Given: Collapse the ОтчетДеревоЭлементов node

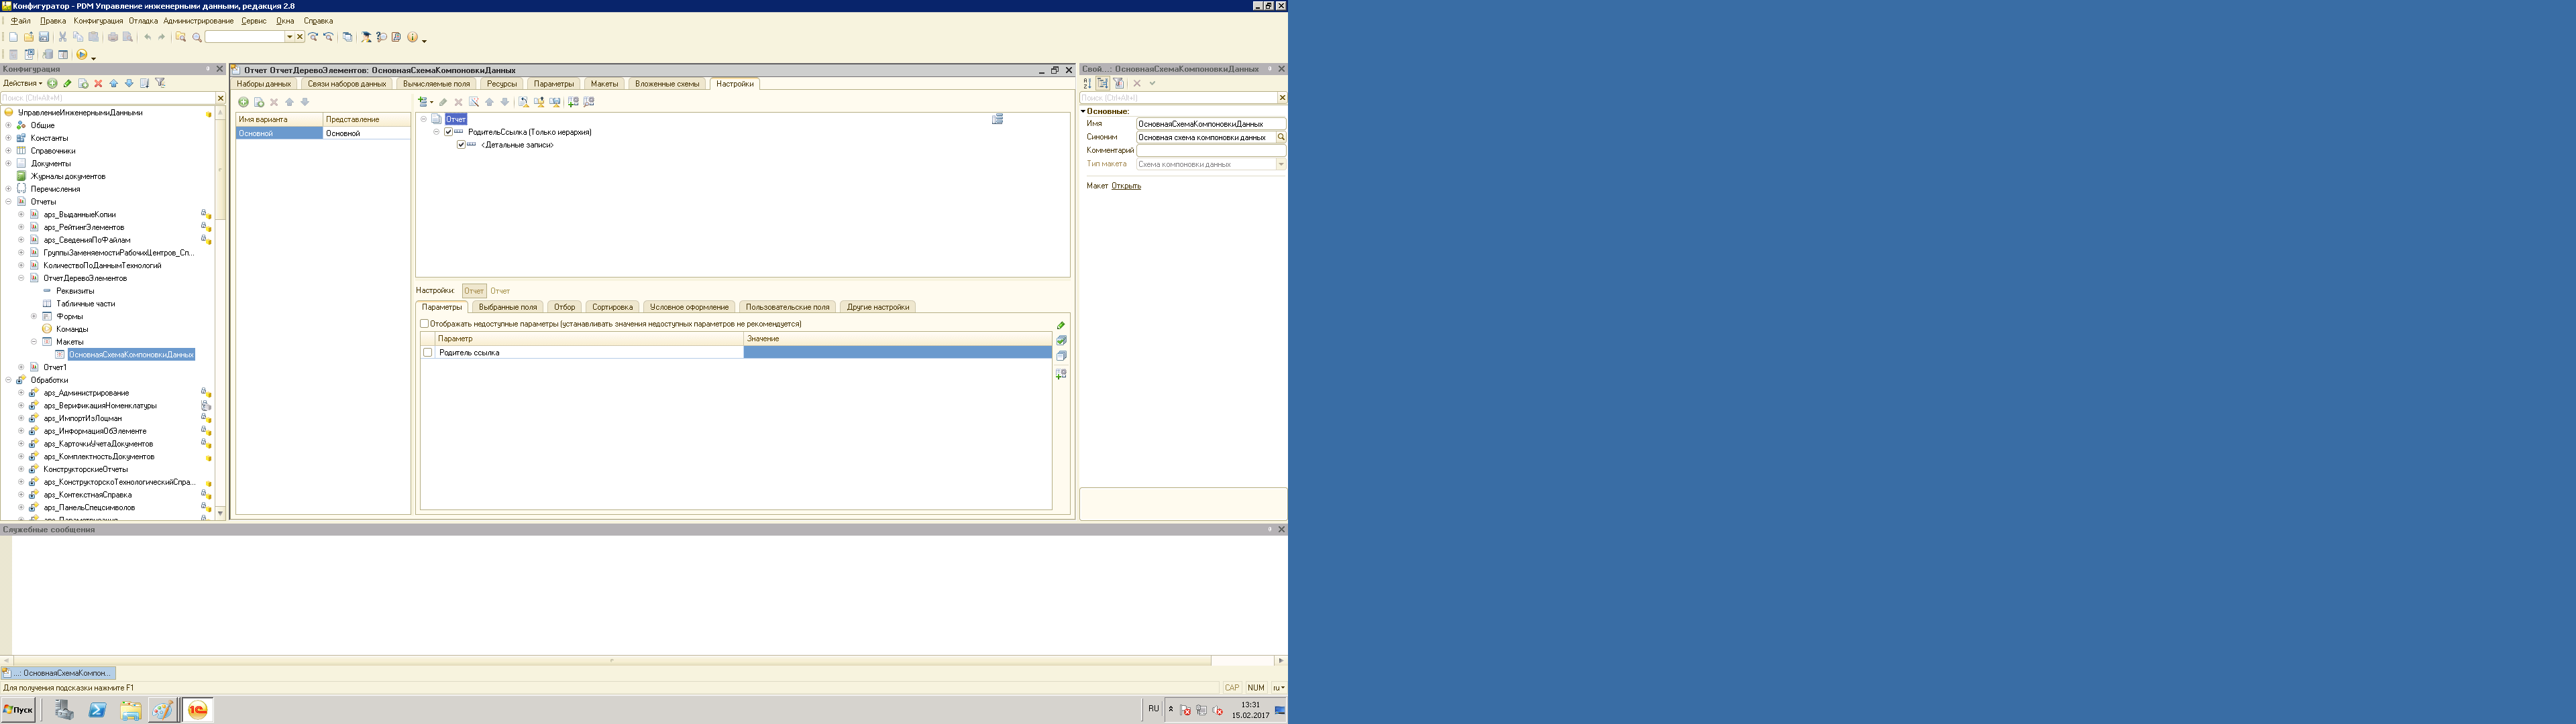Looking at the screenshot, I should 21,278.
